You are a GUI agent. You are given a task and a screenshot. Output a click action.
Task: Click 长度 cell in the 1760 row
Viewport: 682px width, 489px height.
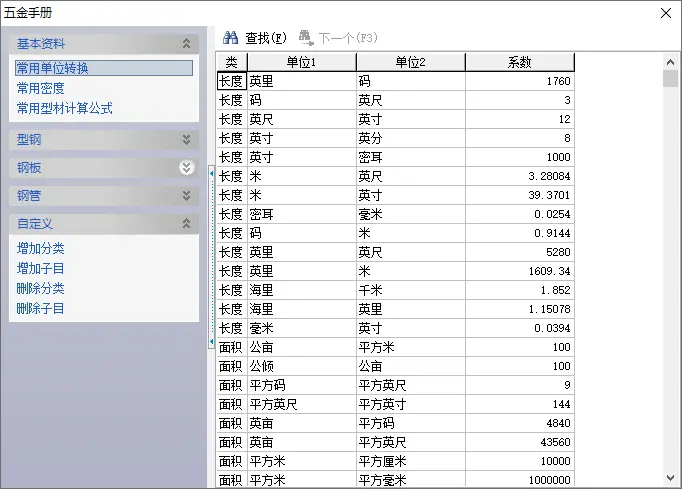coord(232,81)
